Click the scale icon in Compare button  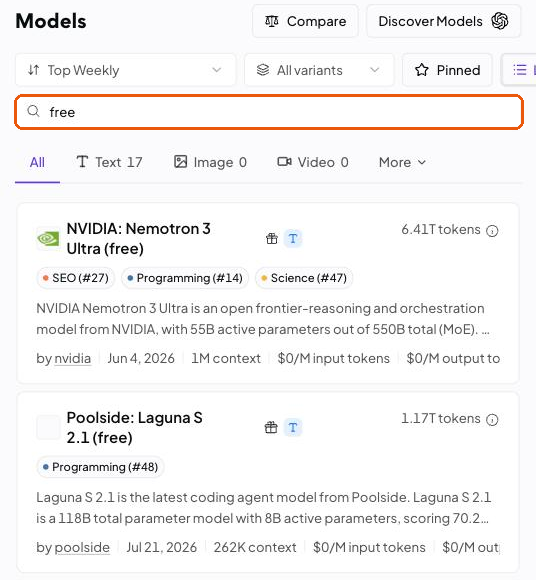pos(272,21)
